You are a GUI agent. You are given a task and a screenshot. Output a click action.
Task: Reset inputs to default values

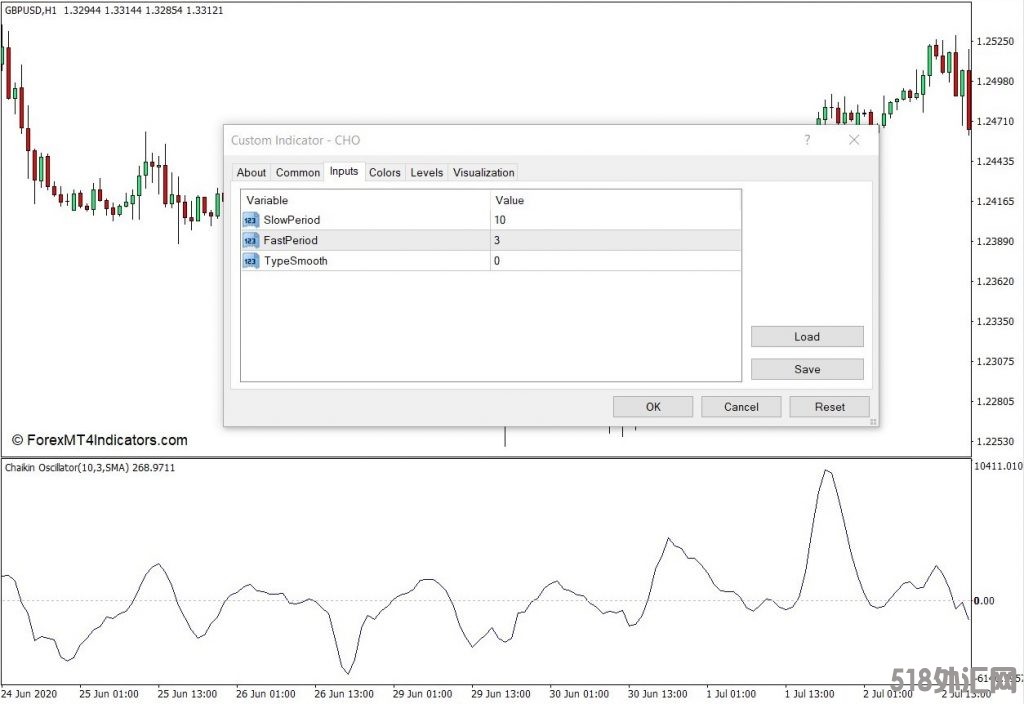coord(829,407)
